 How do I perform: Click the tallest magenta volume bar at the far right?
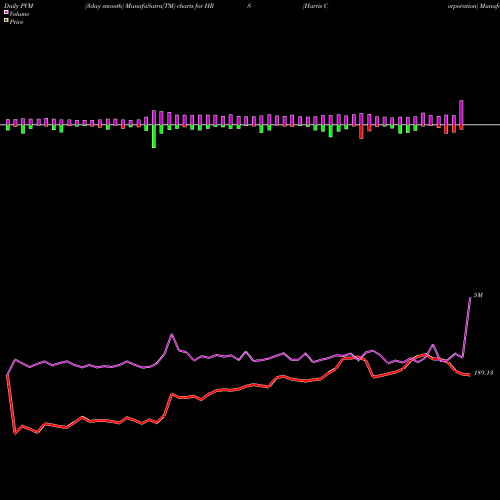tap(461, 112)
